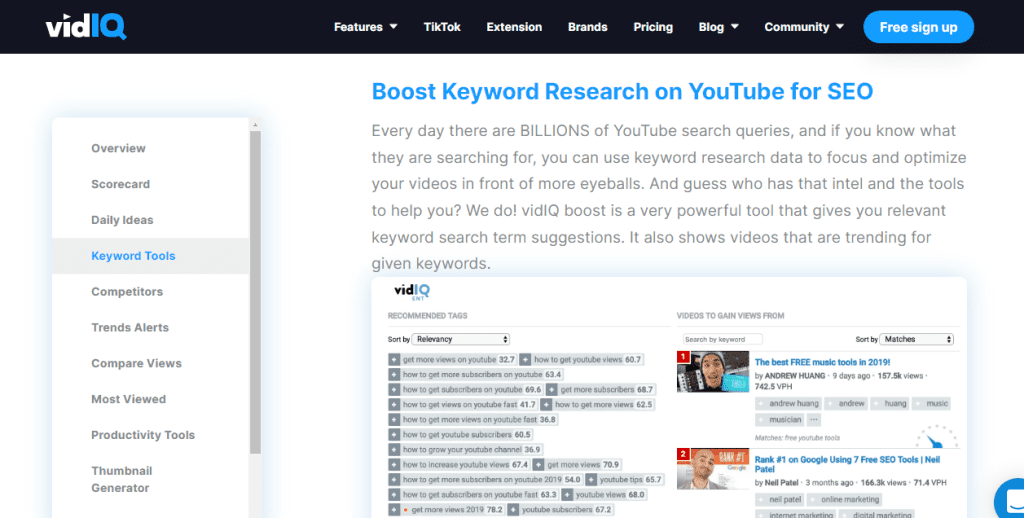Click the sidebar vertical scrollbar thumb
This screenshot has width=1024, height=518.
pos(255,292)
